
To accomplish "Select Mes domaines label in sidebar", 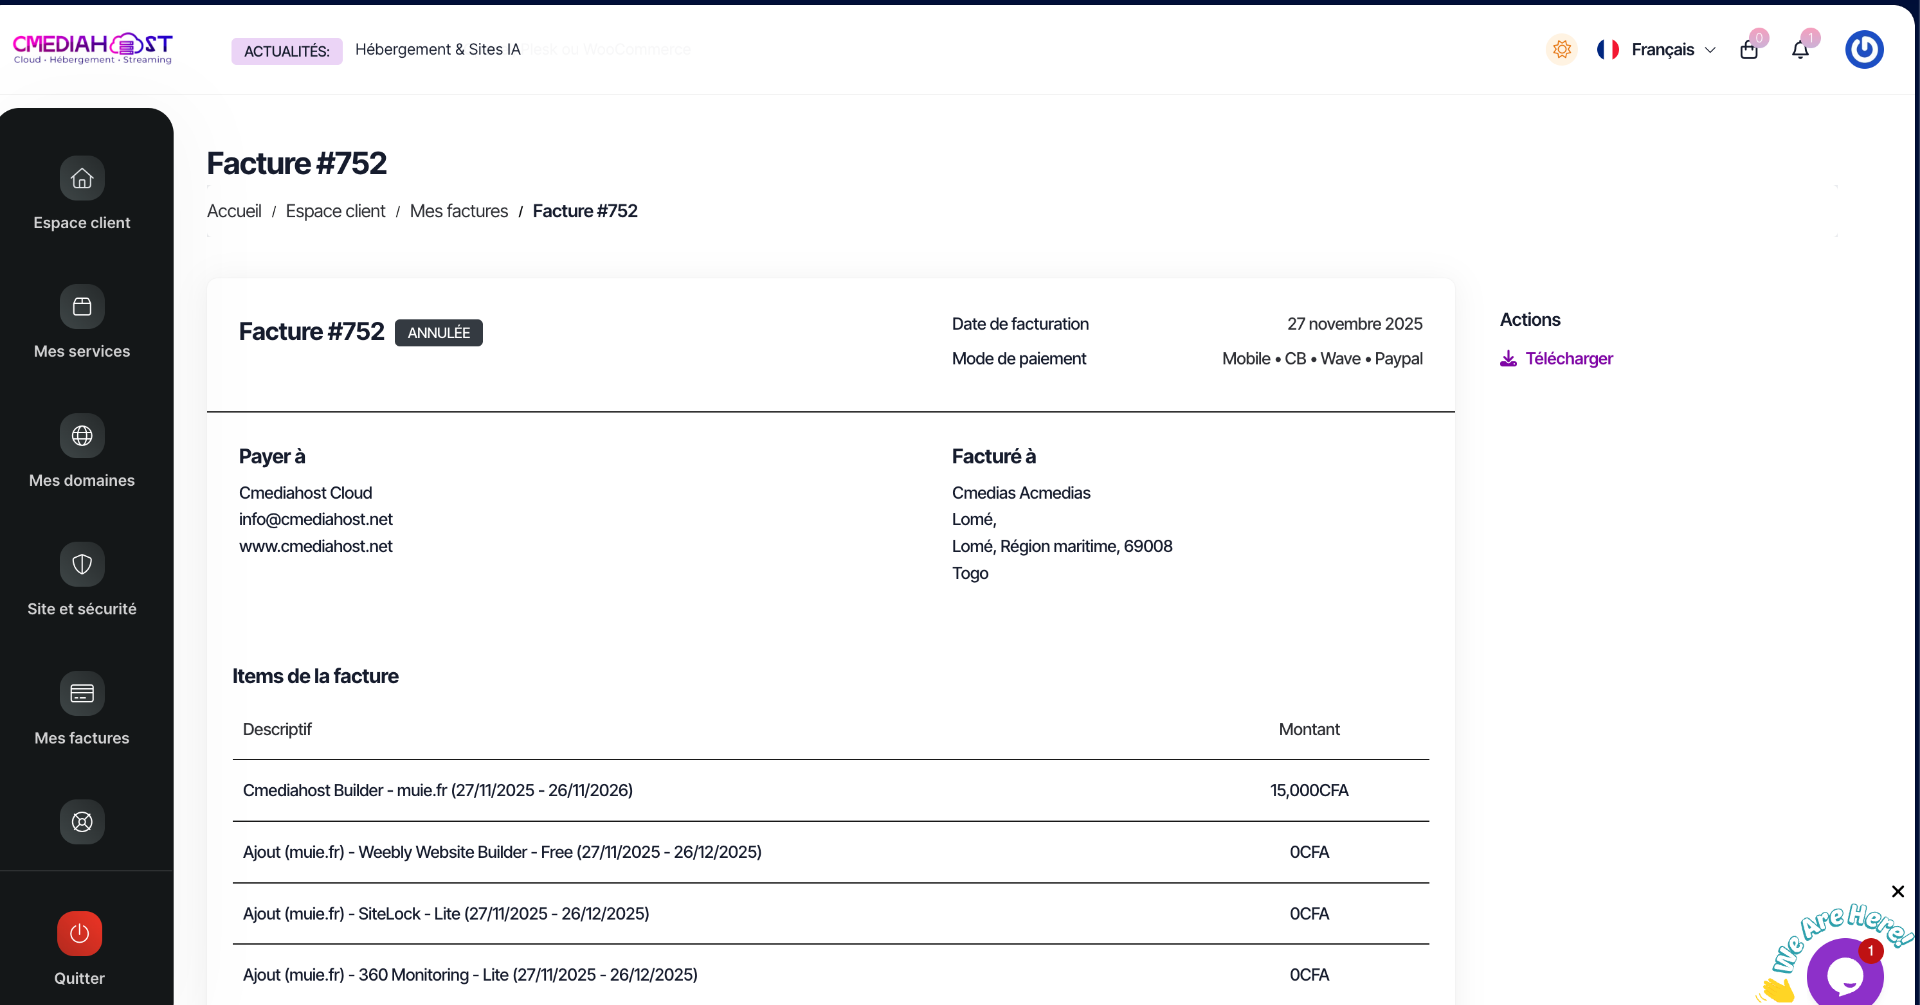I will pyautogui.click(x=82, y=481).
